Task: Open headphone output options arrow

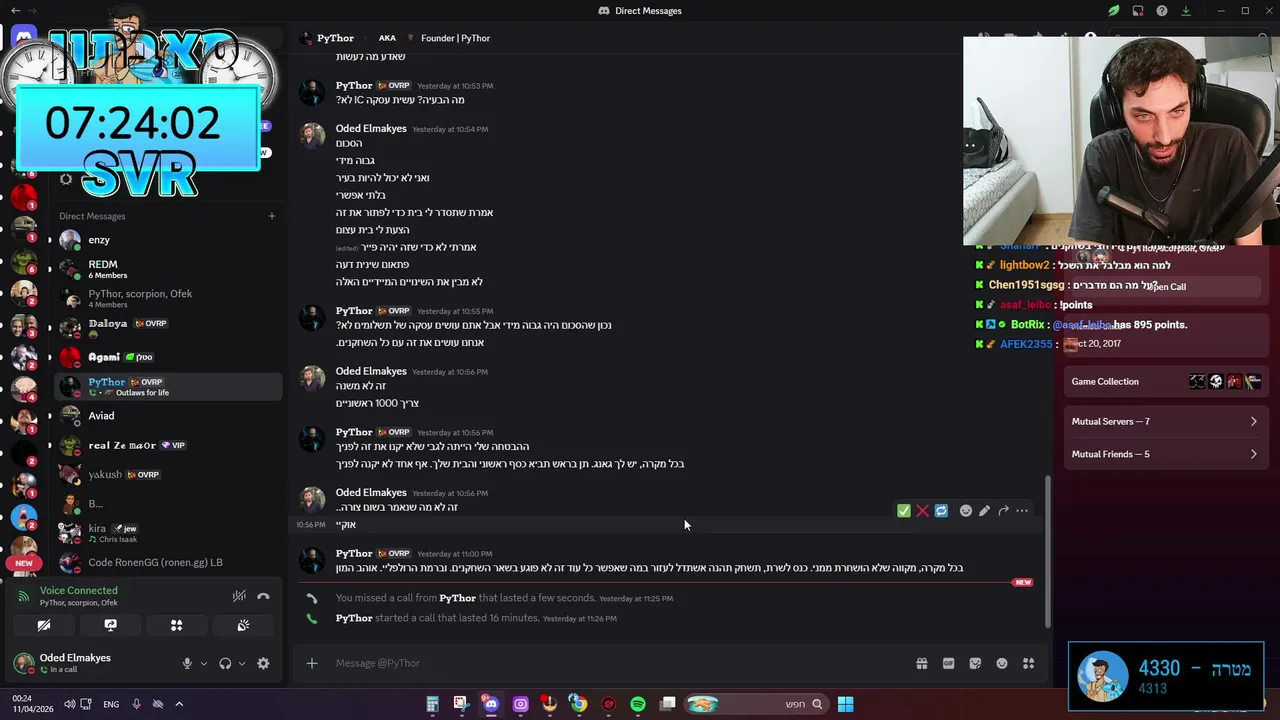Action: (x=241, y=663)
